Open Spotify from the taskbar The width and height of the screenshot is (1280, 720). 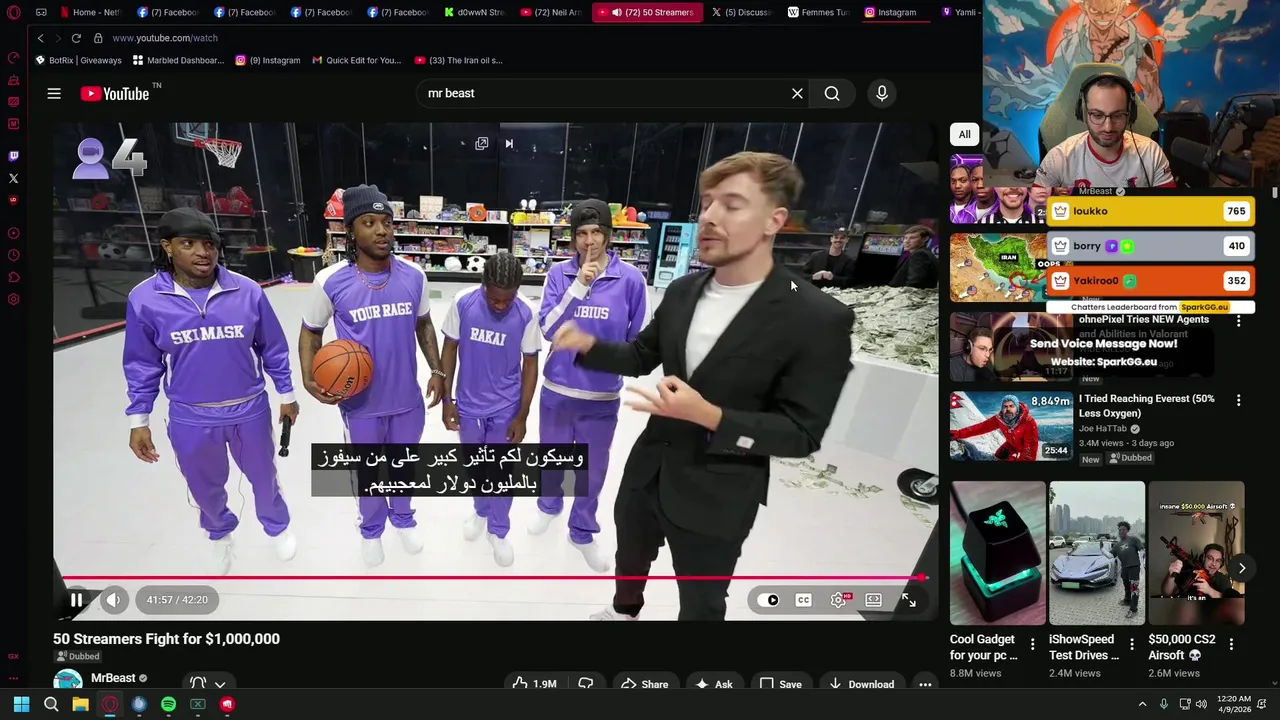pyautogui.click(x=168, y=704)
